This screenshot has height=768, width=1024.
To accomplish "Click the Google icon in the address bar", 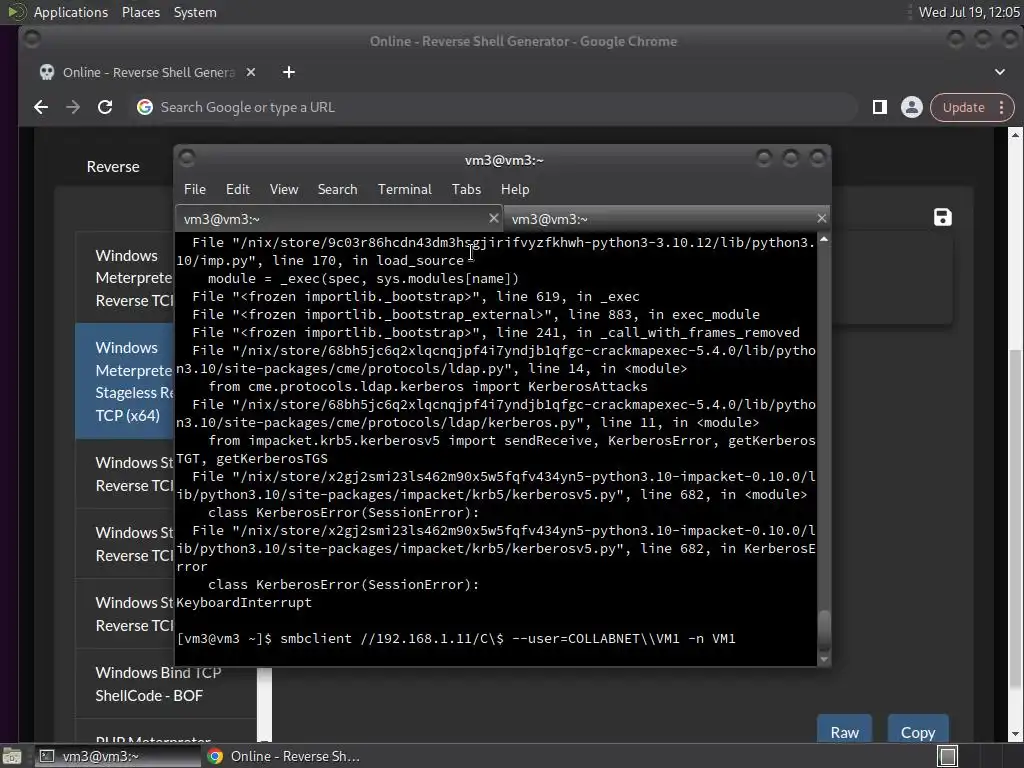I will pos(145,107).
